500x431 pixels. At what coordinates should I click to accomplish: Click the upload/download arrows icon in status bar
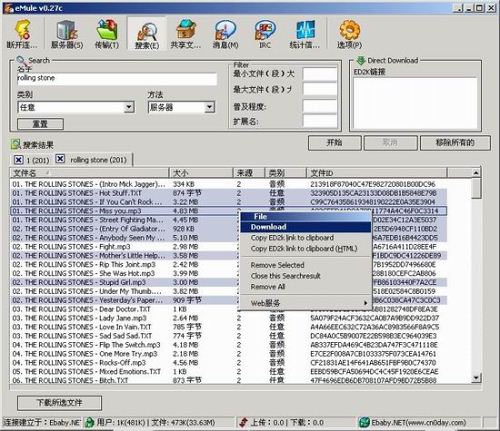[x=243, y=422]
